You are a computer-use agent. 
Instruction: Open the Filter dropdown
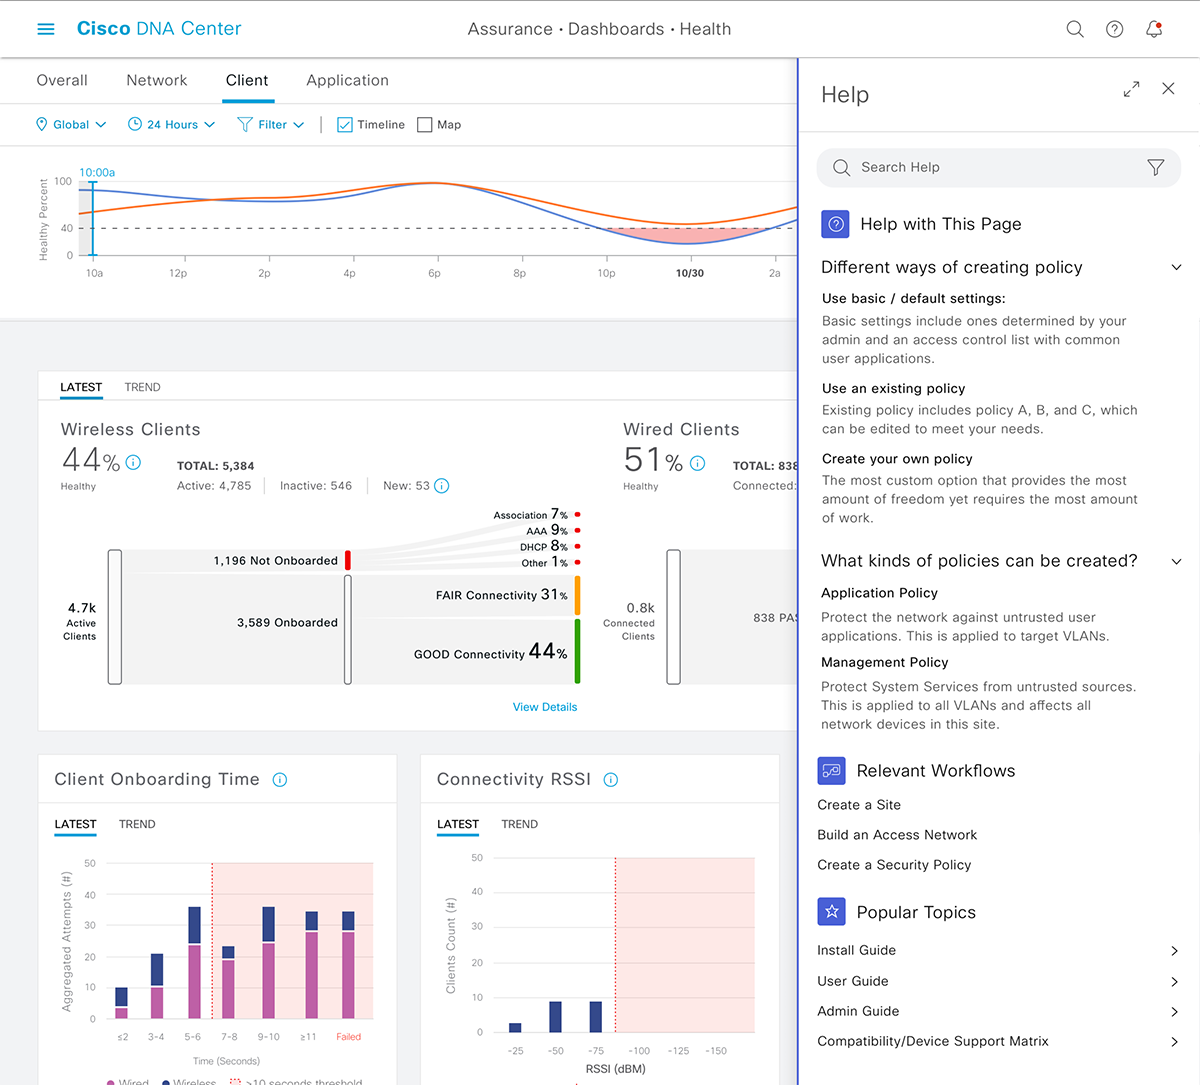[x=271, y=124]
